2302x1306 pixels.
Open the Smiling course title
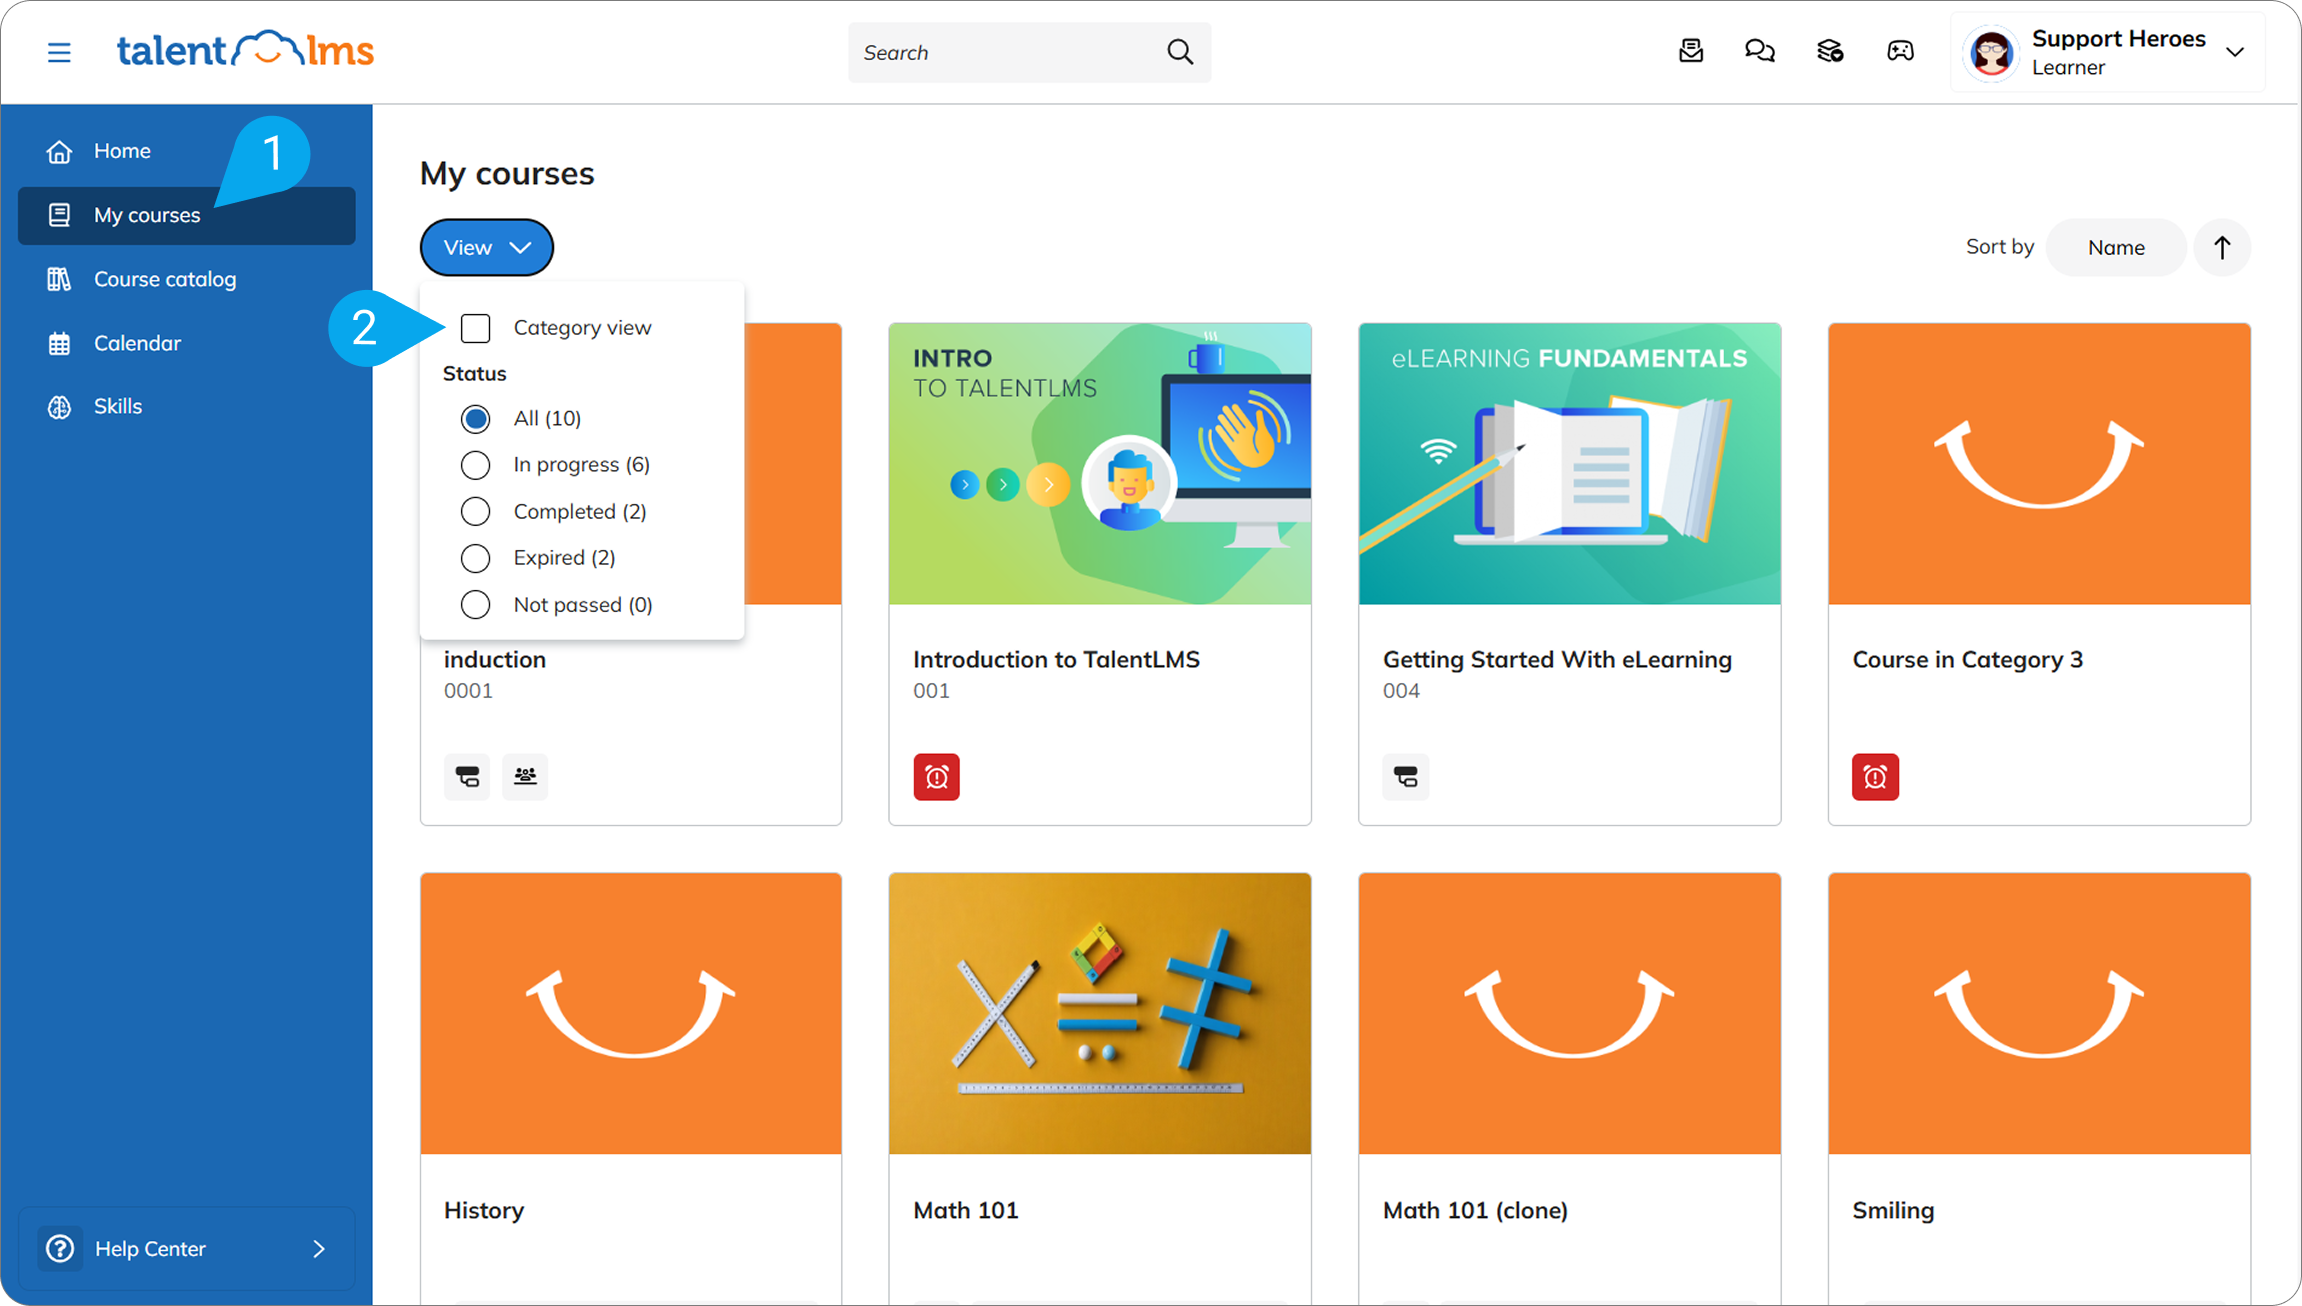pos(1893,1210)
